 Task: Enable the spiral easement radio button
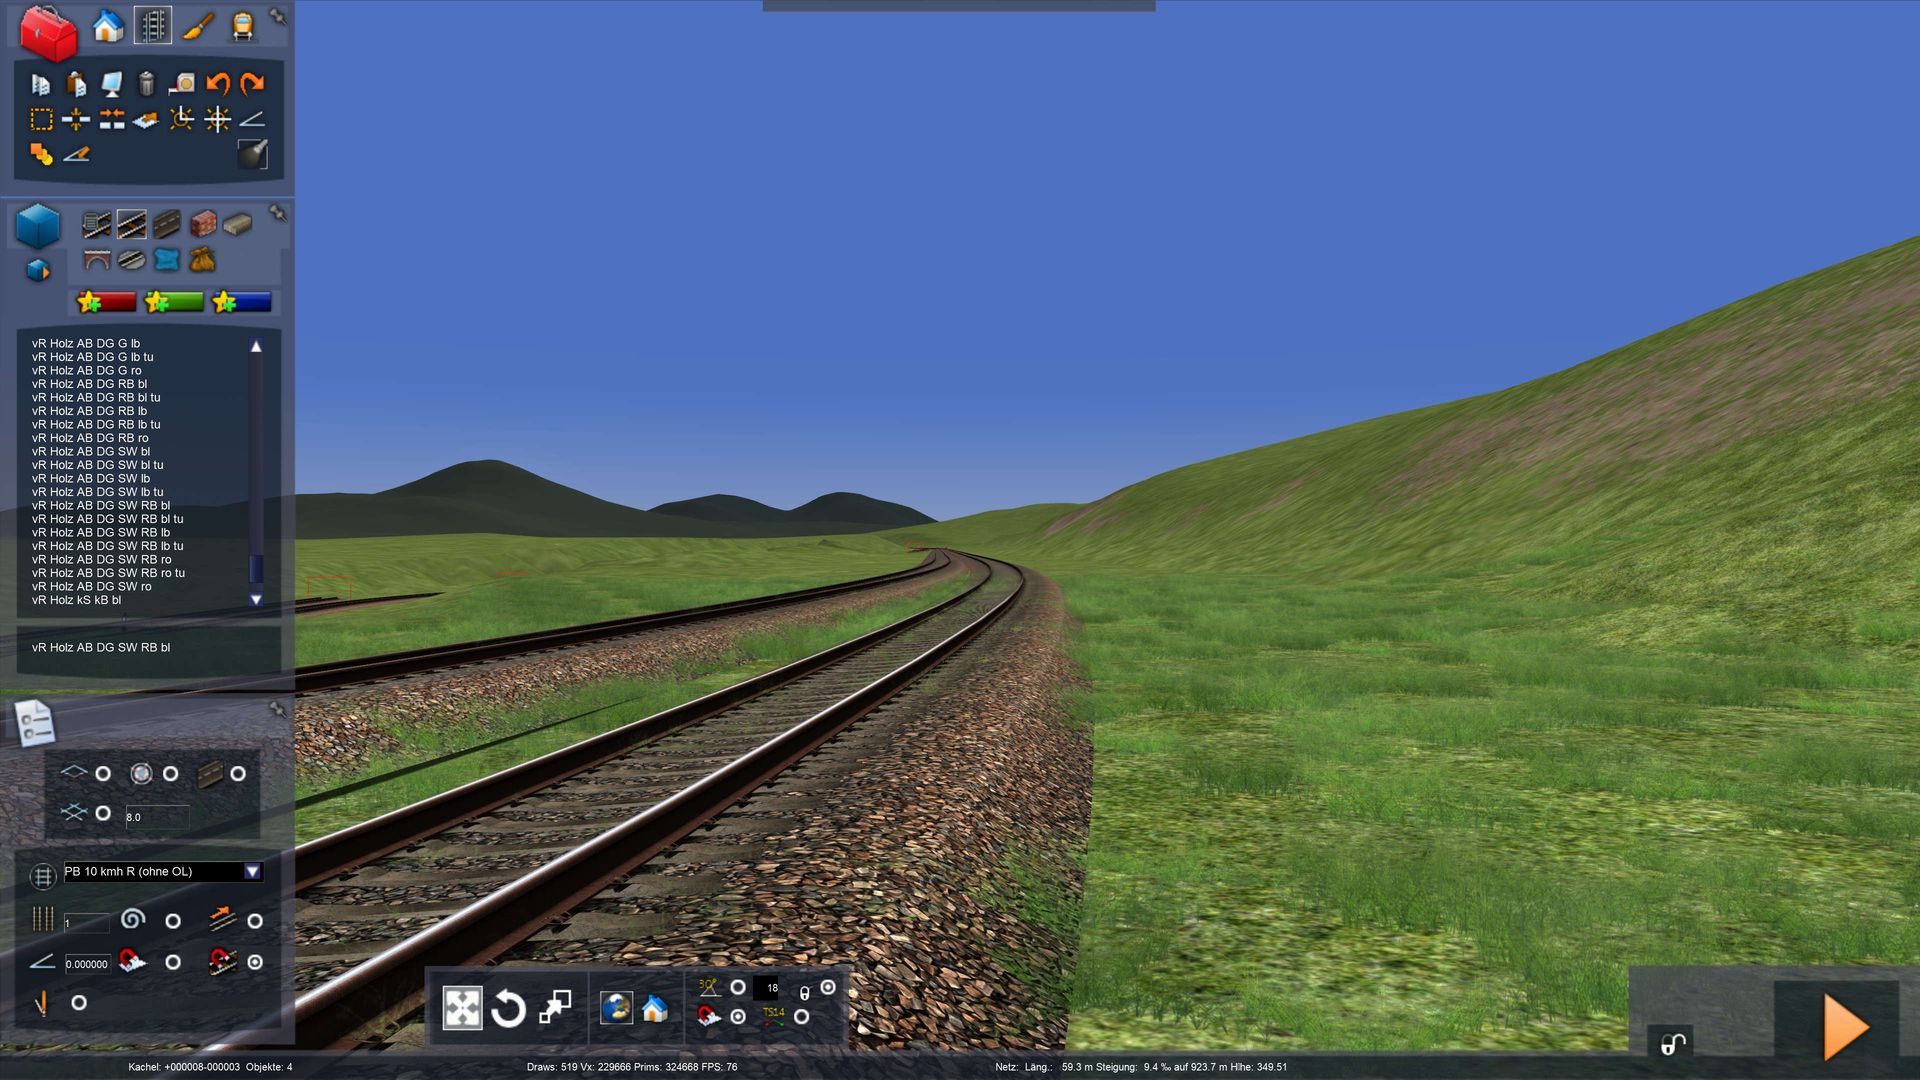tap(173, 921)
